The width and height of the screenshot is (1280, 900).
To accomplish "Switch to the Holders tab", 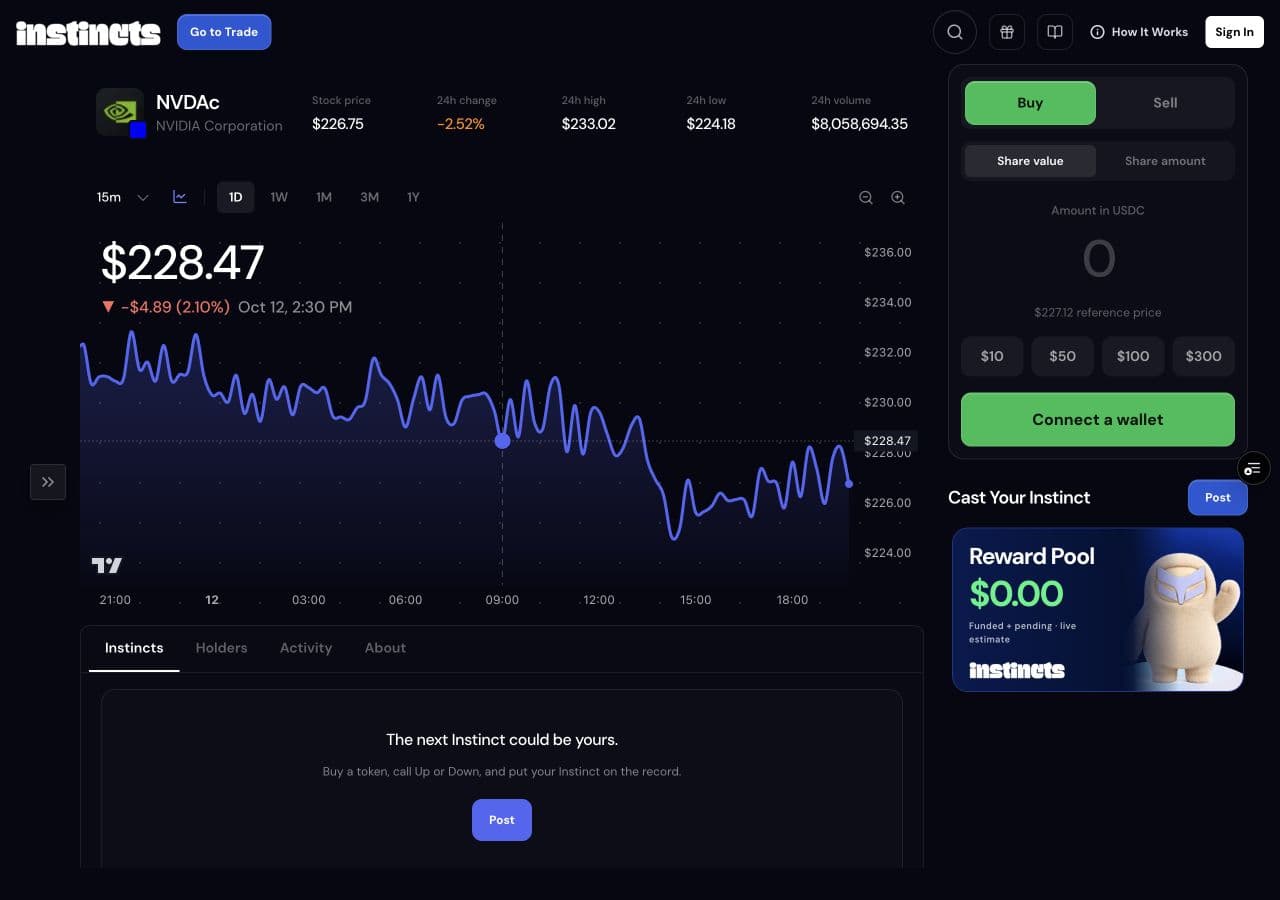I will [x=221, y=648].
